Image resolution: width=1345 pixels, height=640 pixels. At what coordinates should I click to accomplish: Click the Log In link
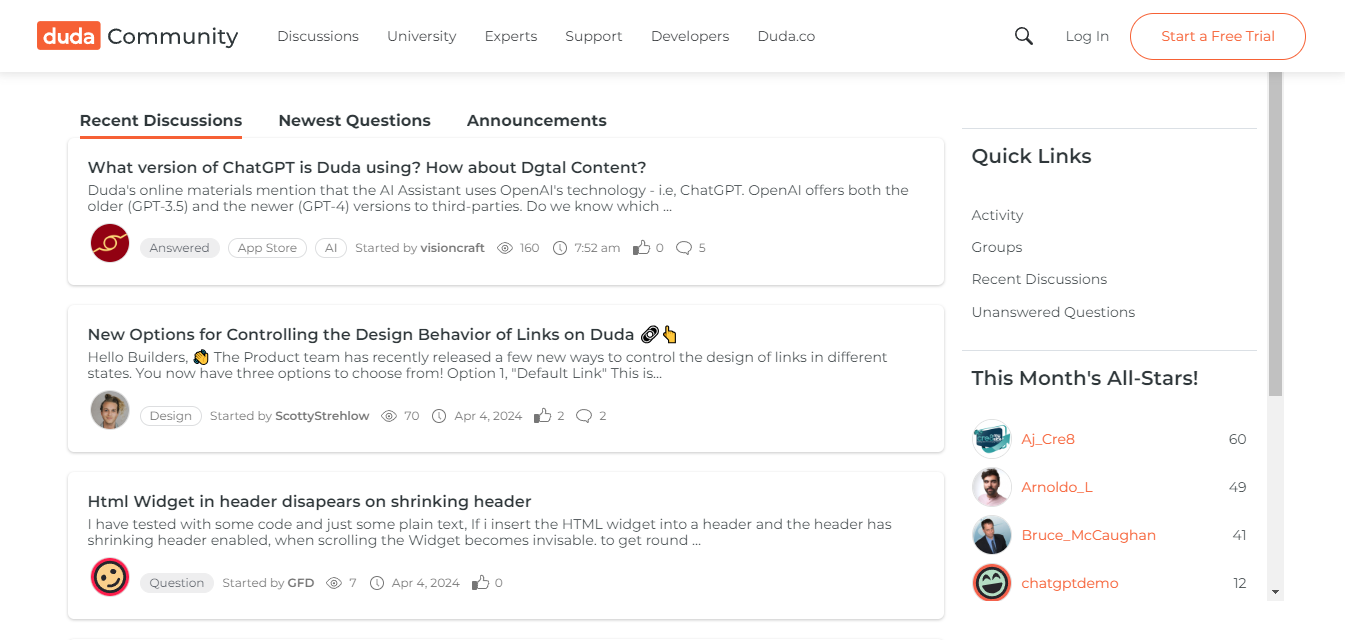click(1087, 36)
